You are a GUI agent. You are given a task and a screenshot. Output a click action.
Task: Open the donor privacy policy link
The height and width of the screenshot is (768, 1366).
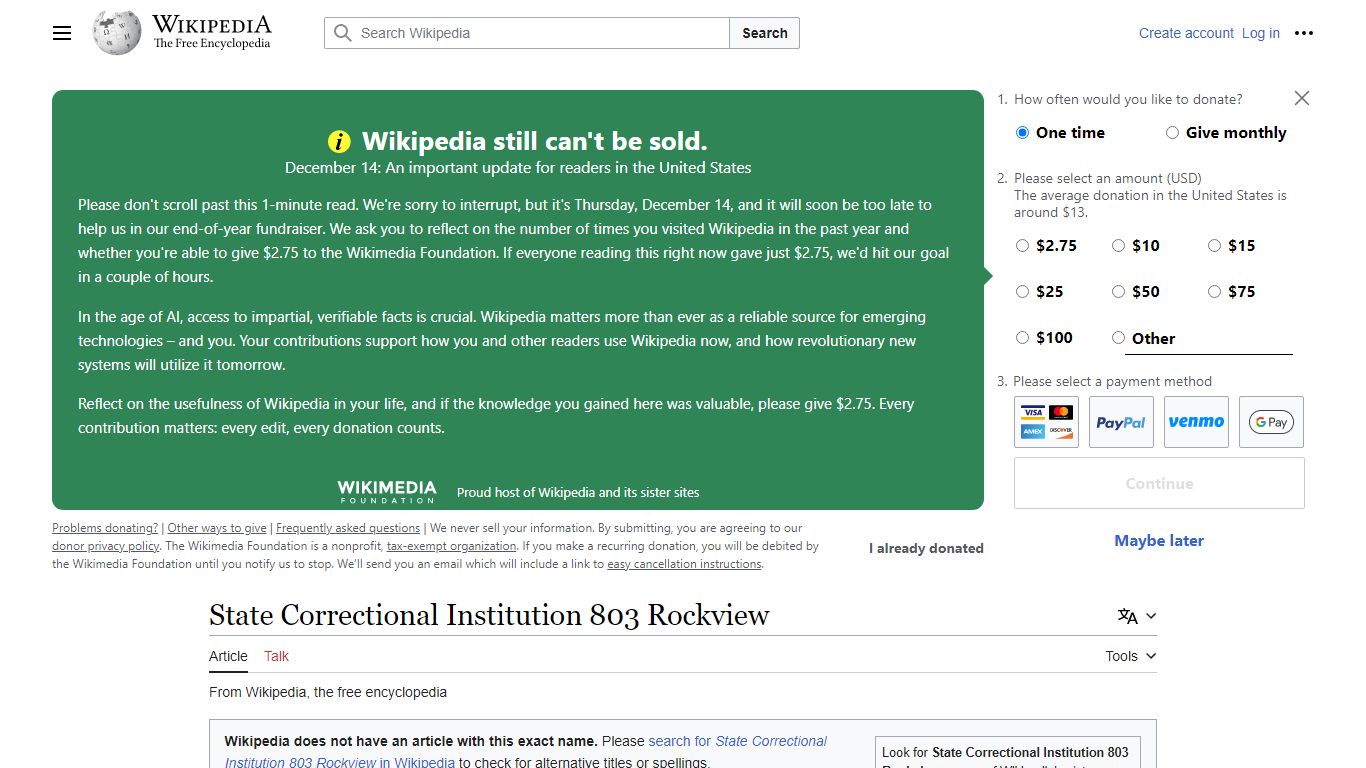pos(106,546)
